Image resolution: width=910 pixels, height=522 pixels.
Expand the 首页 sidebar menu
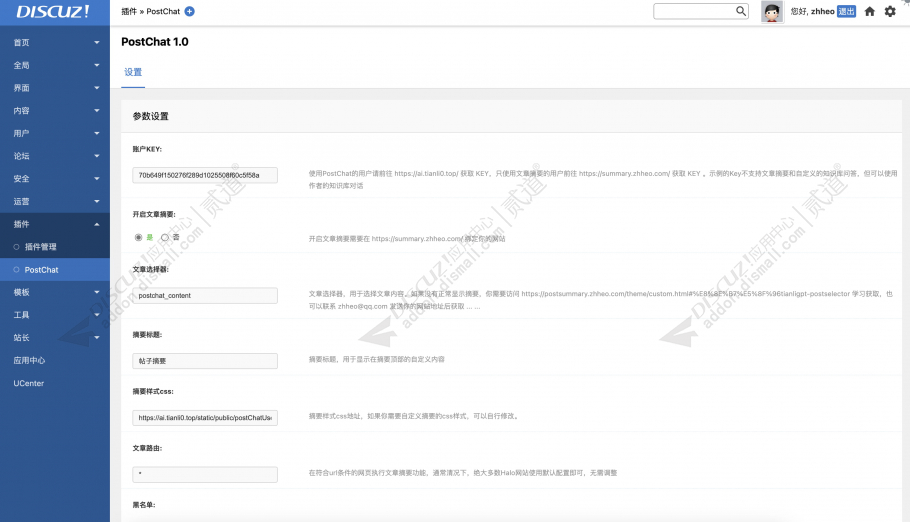(55, 42)
